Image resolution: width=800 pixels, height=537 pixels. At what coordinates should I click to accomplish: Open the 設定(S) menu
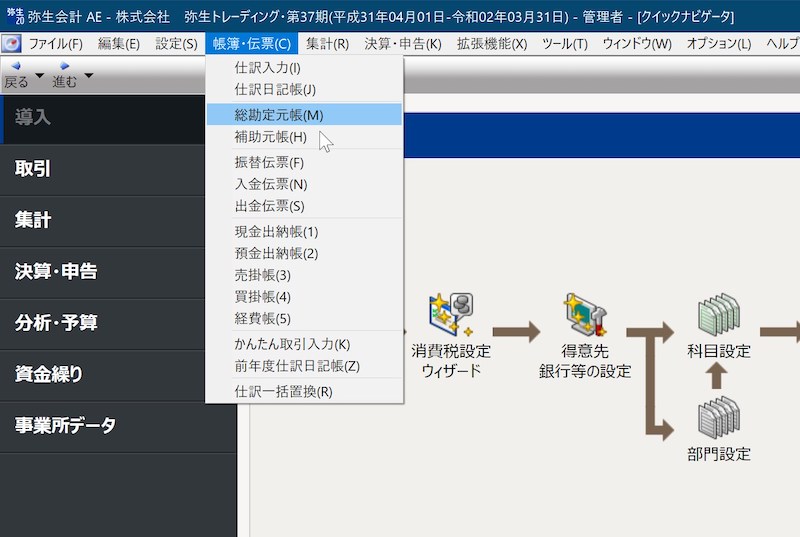point(176,44)
